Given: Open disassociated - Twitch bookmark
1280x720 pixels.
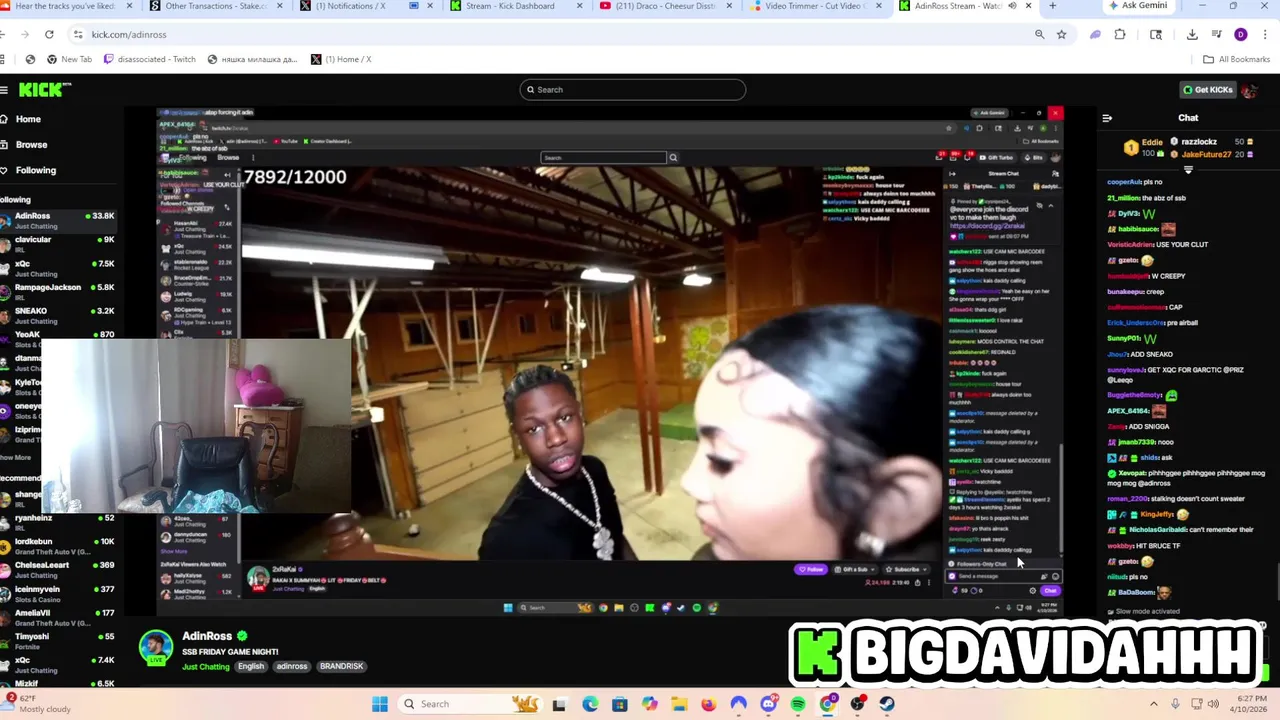Looking at the screenshot, I should pos(150,59).
